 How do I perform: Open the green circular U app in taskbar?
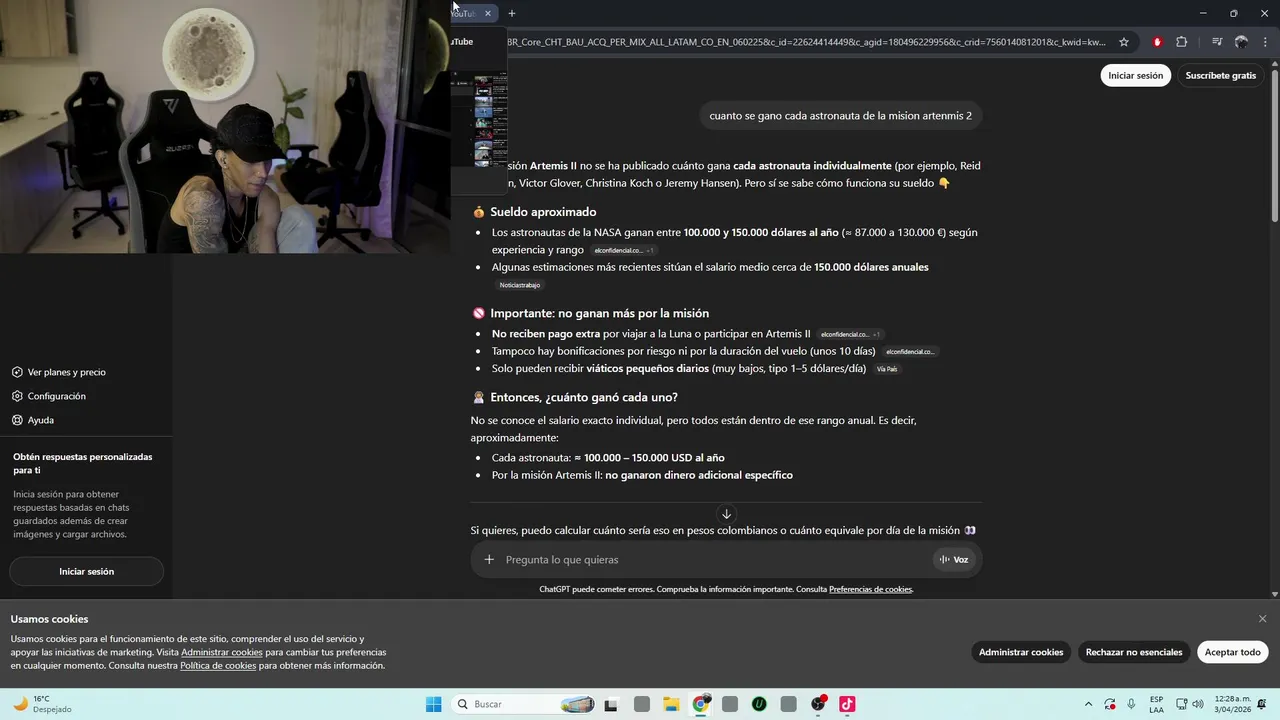coord(759,704)
